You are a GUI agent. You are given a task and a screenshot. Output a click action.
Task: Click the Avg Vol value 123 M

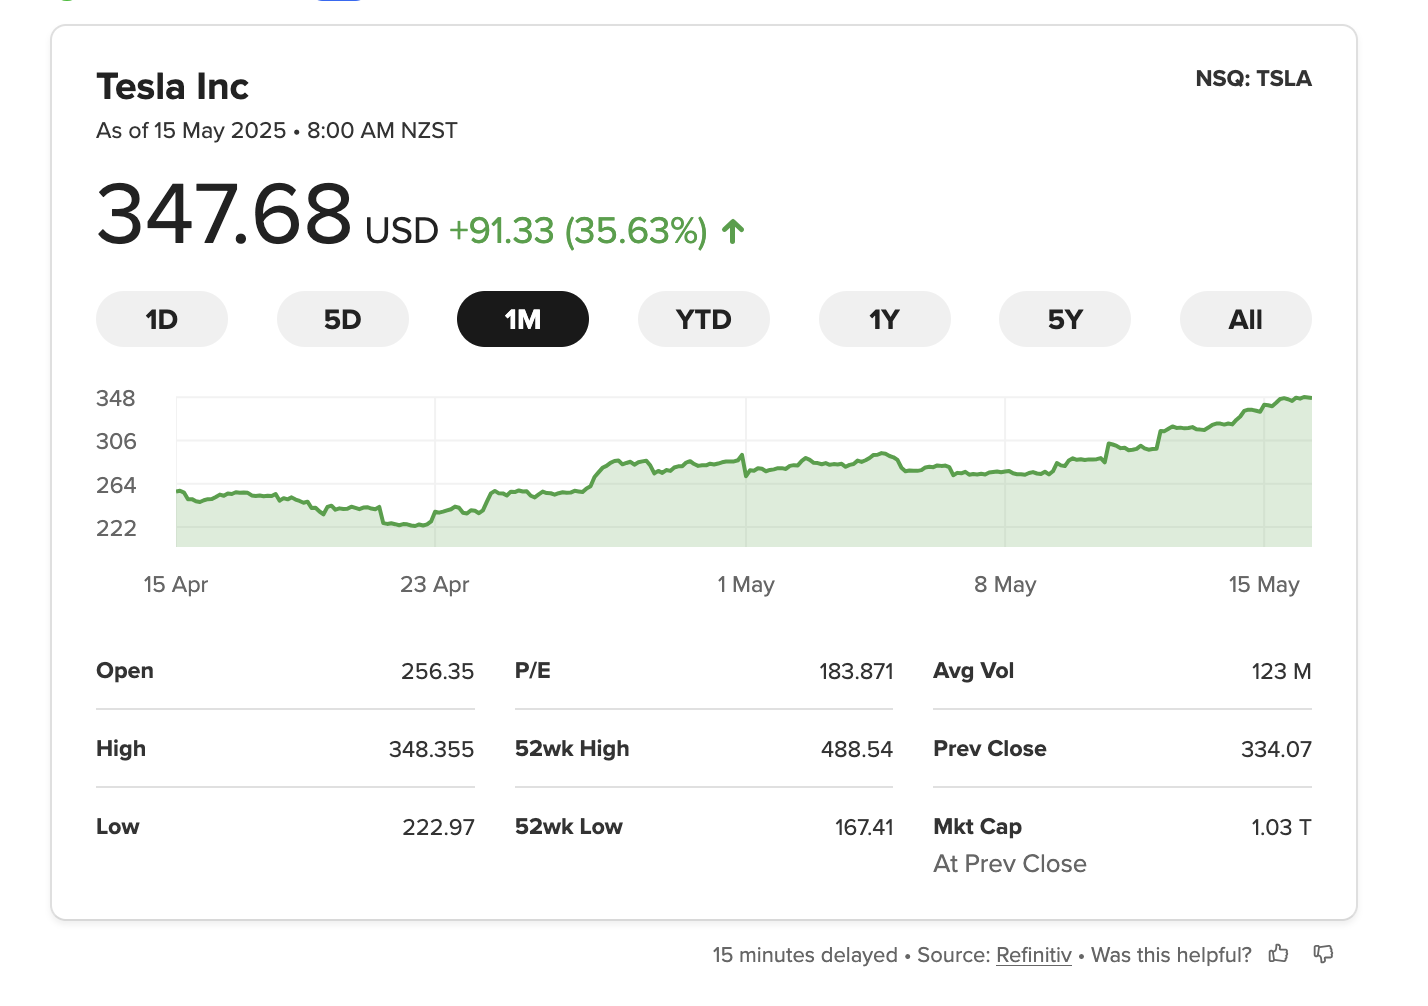pyautogui.click(x=1281, y=671)
